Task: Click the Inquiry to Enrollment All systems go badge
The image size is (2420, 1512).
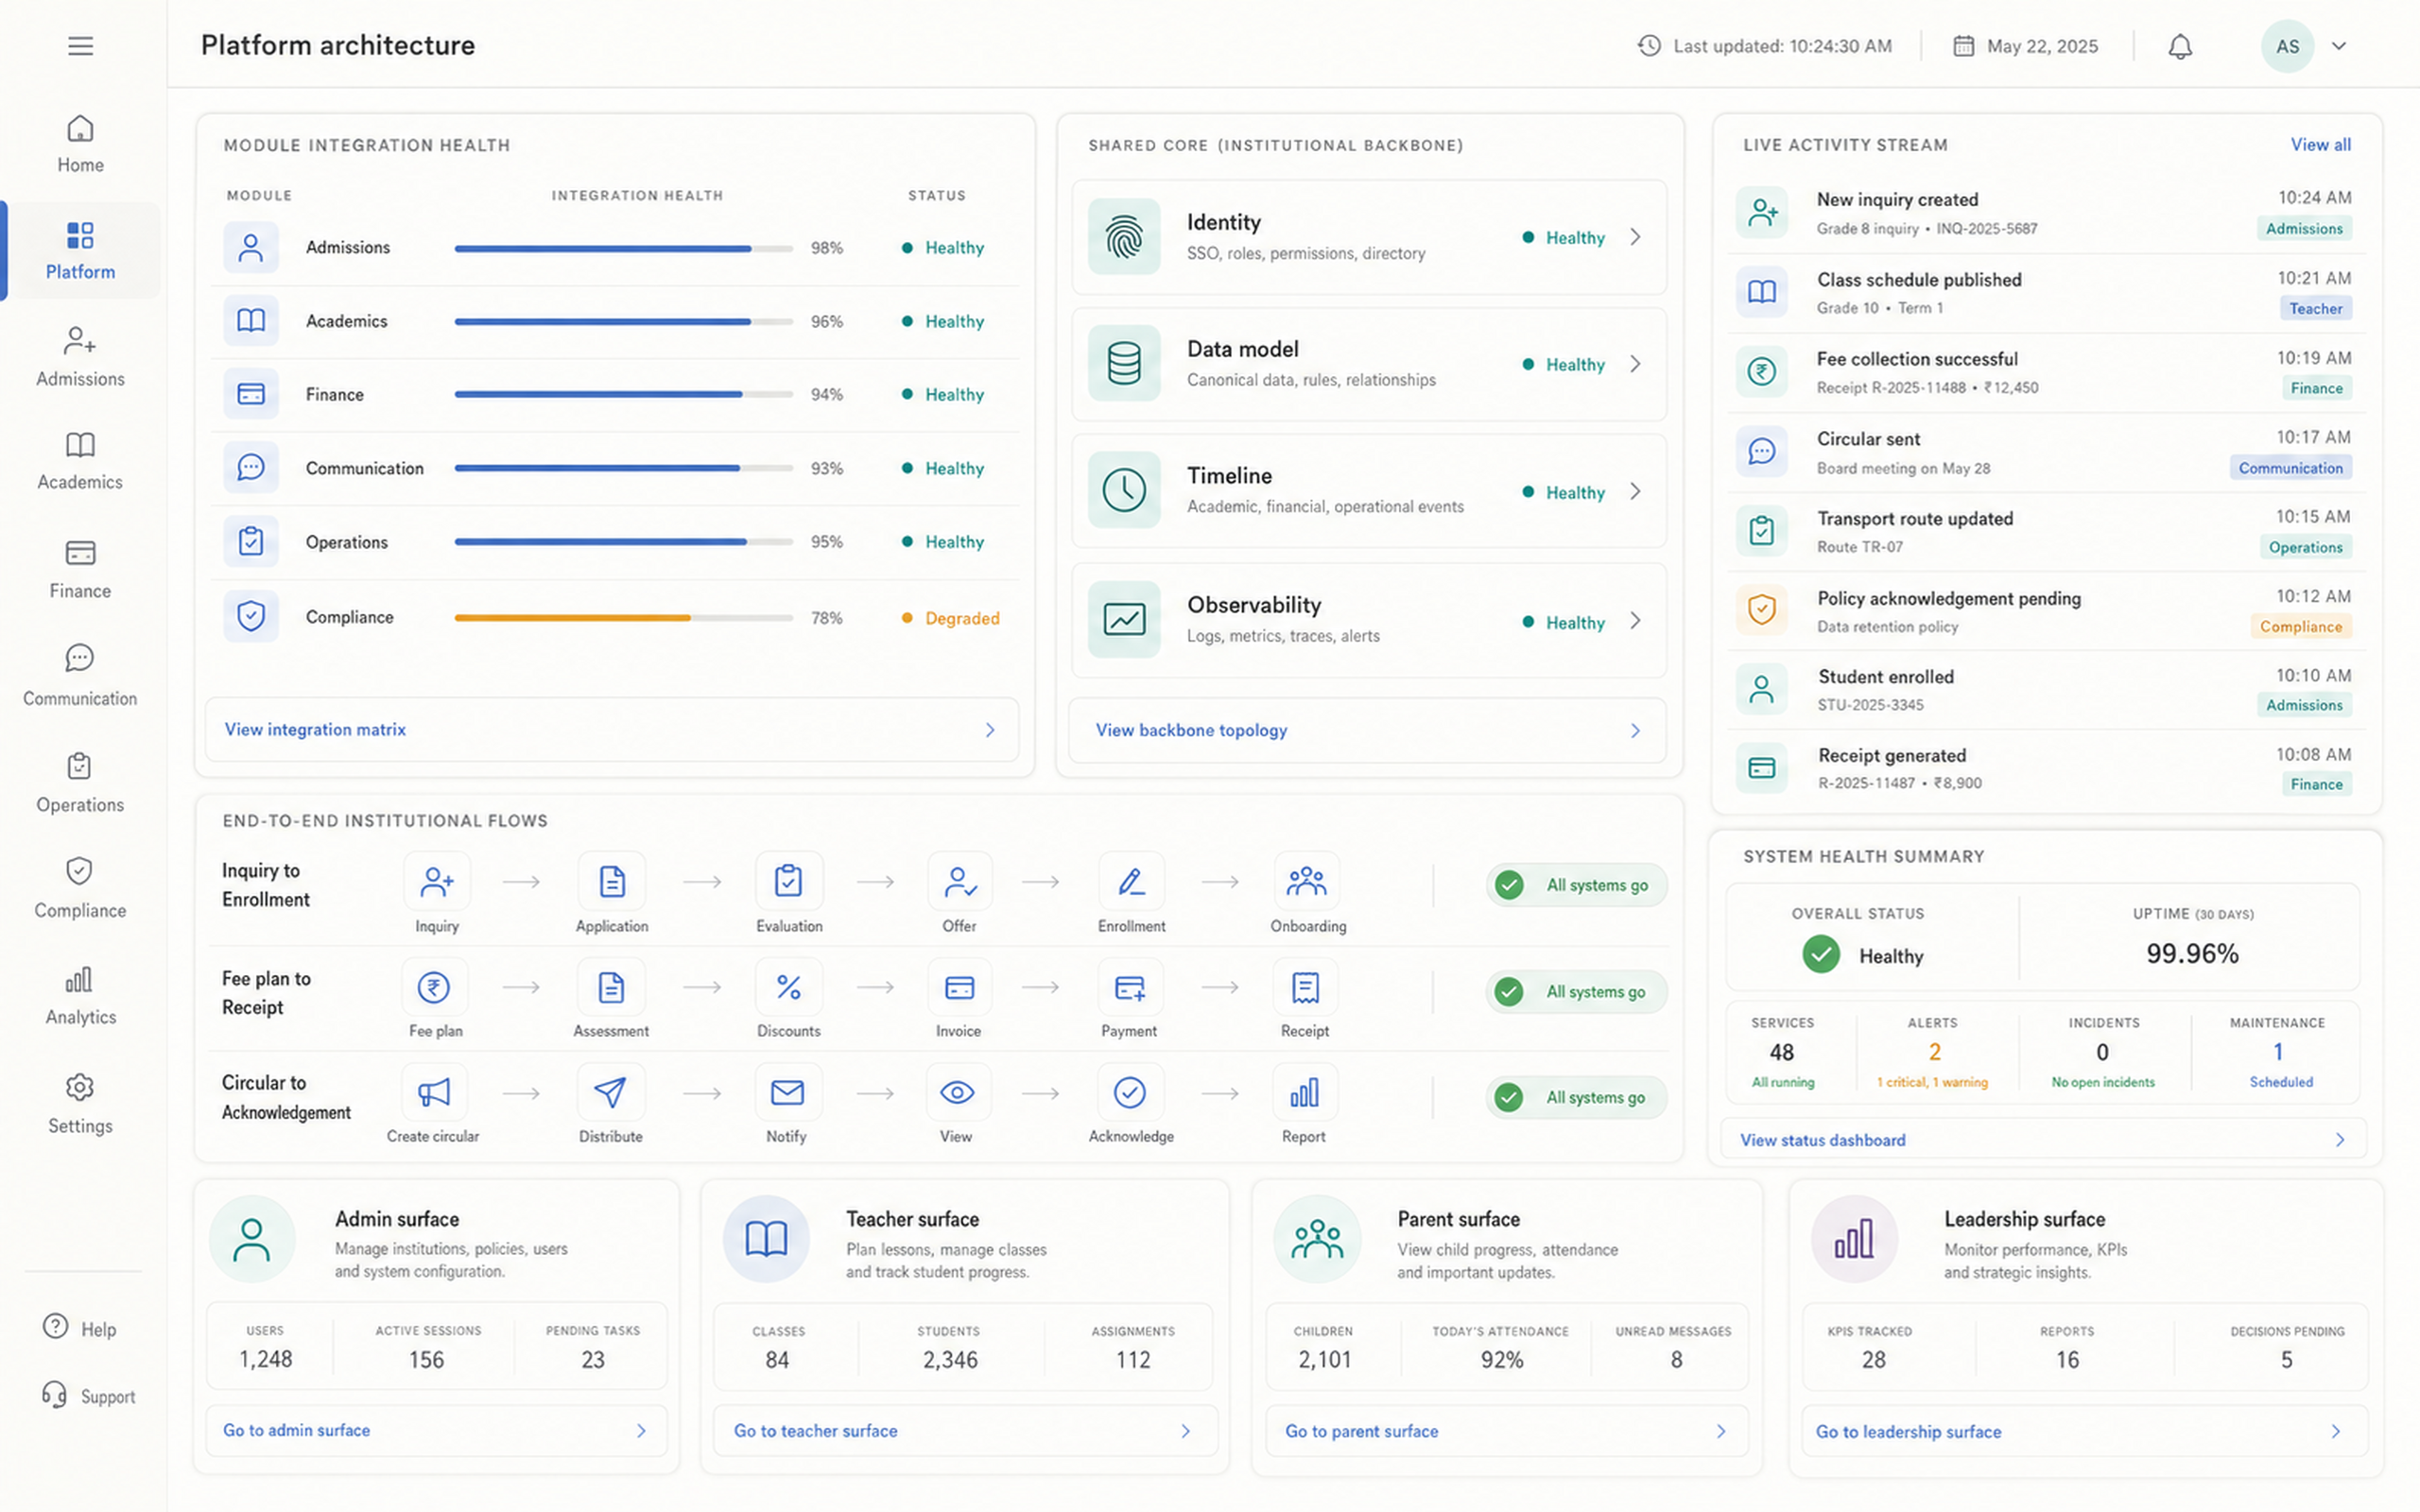Action: point(1576,885)
